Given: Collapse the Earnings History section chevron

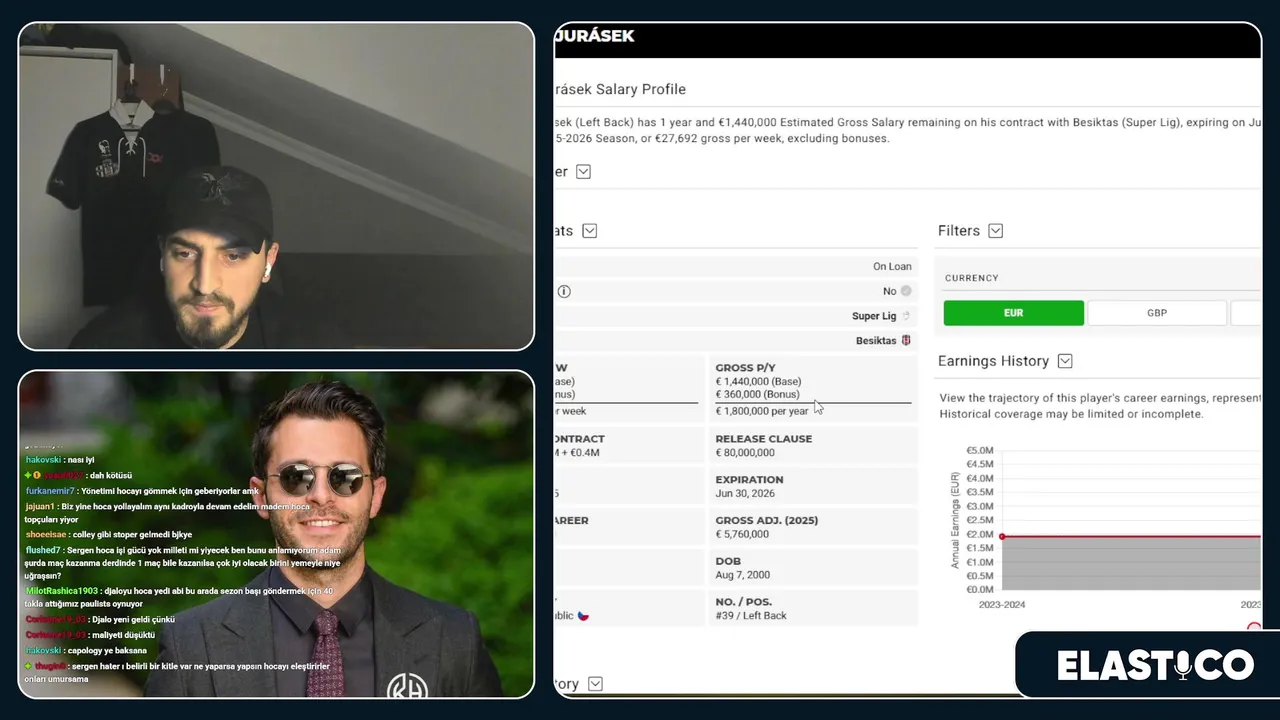Looking at the screenshot, I should pos(1065,361).
